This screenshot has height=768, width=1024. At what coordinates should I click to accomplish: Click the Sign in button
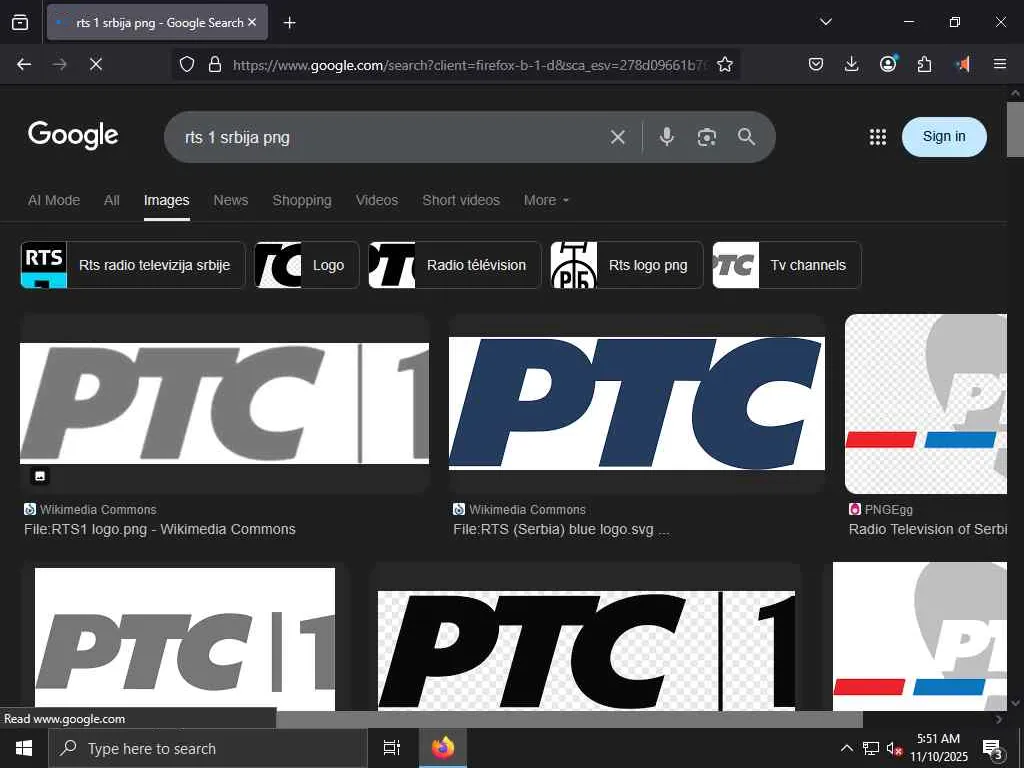click(x=944, y=136)
